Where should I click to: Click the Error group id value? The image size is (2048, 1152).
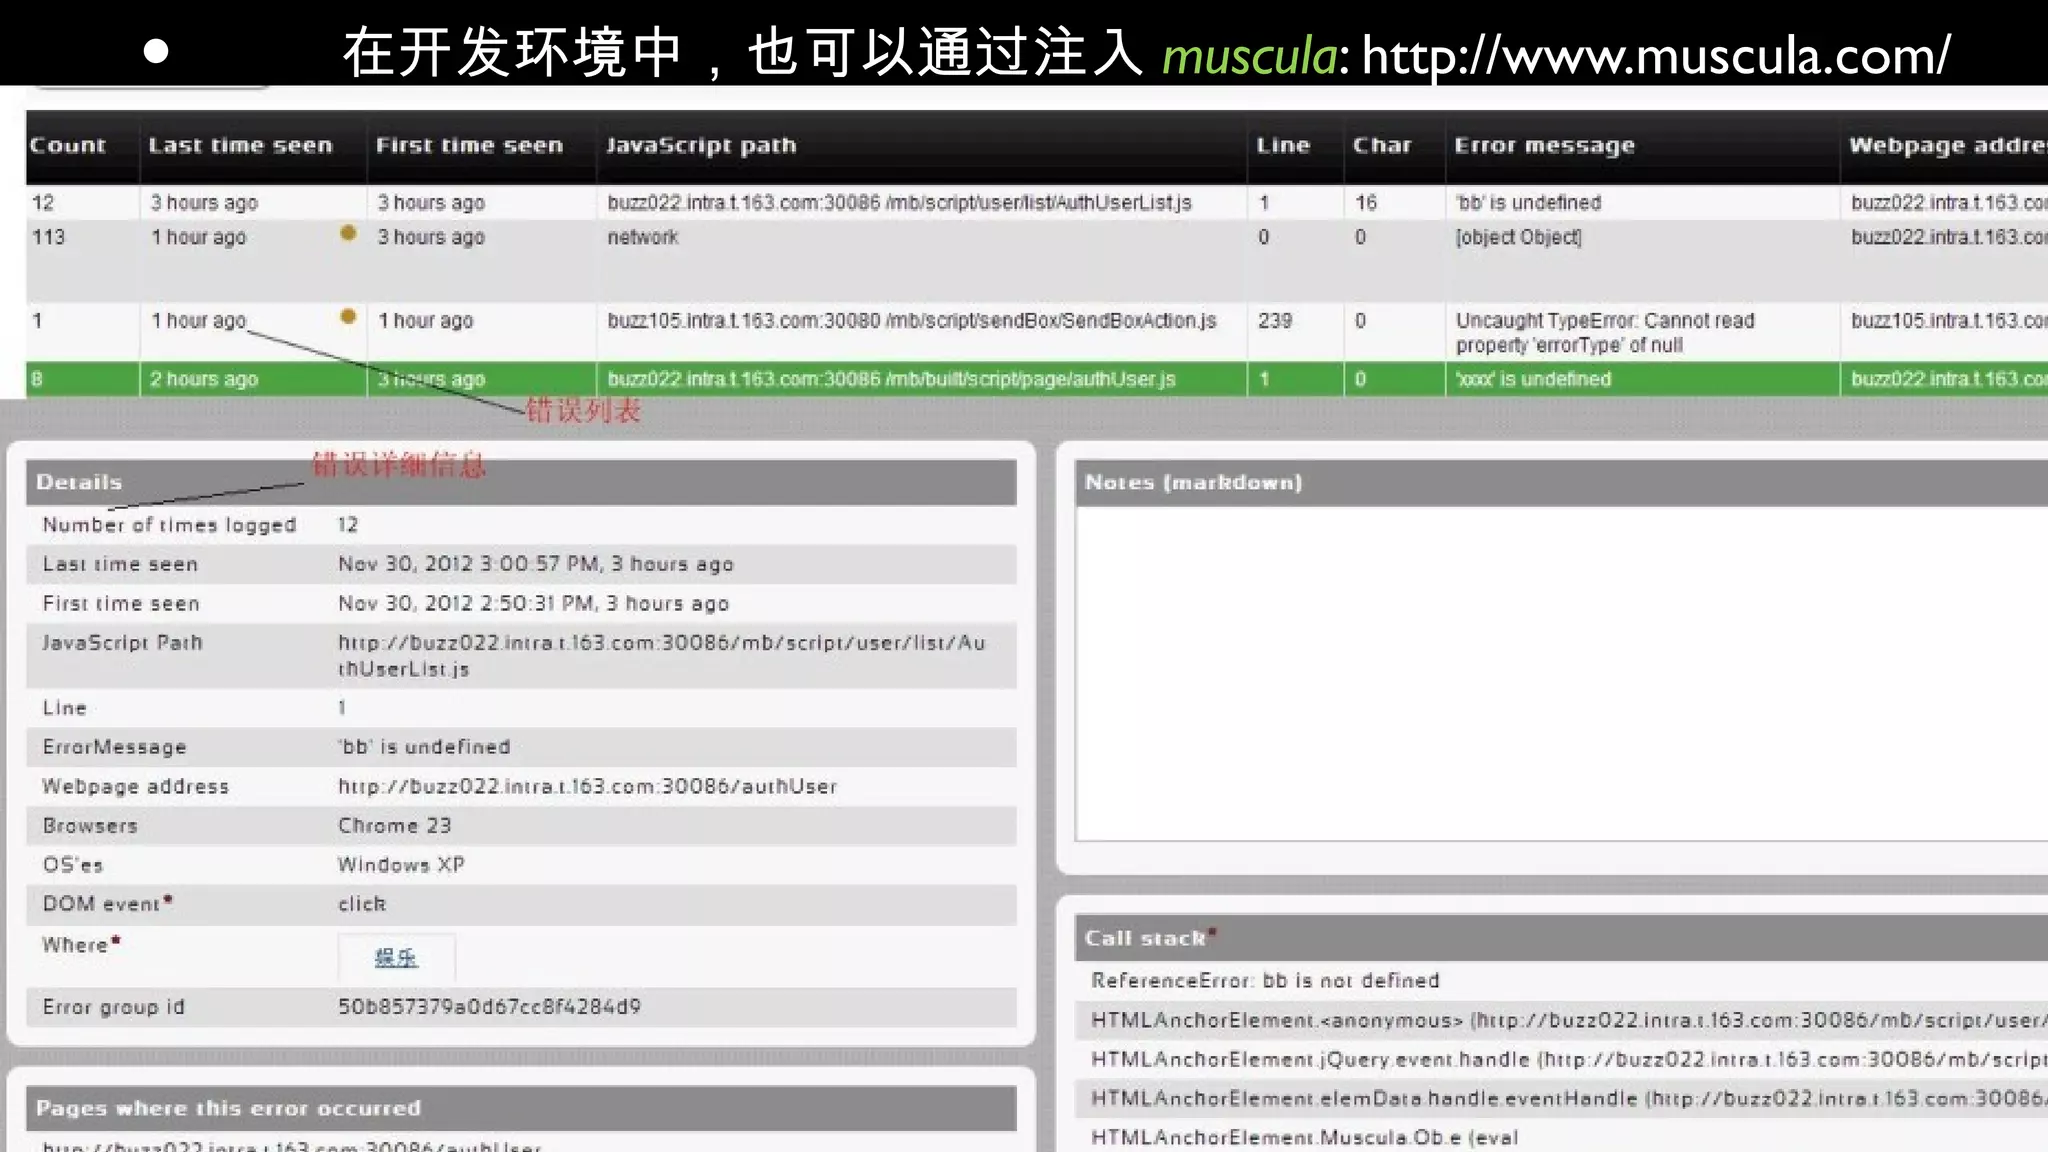pos(489,1007)
